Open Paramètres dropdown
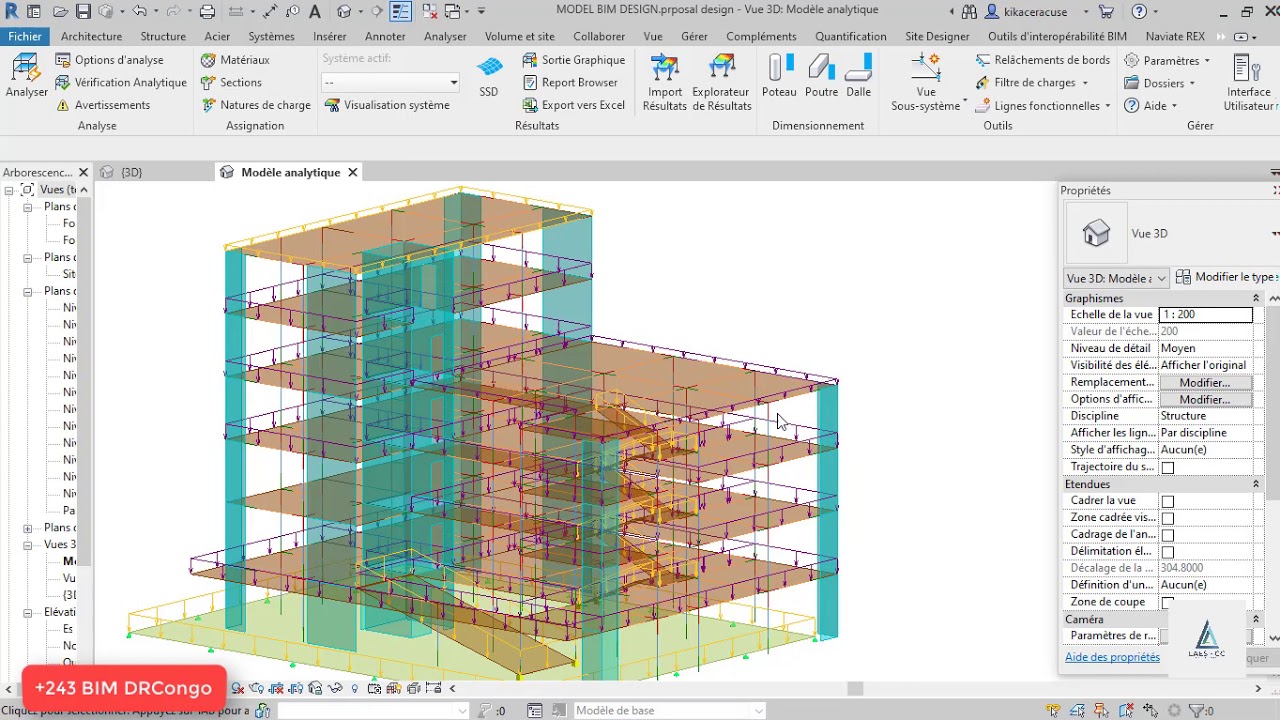This screenshot has width=1280, height=720. pyautogui.click(x=1167, y=60)
